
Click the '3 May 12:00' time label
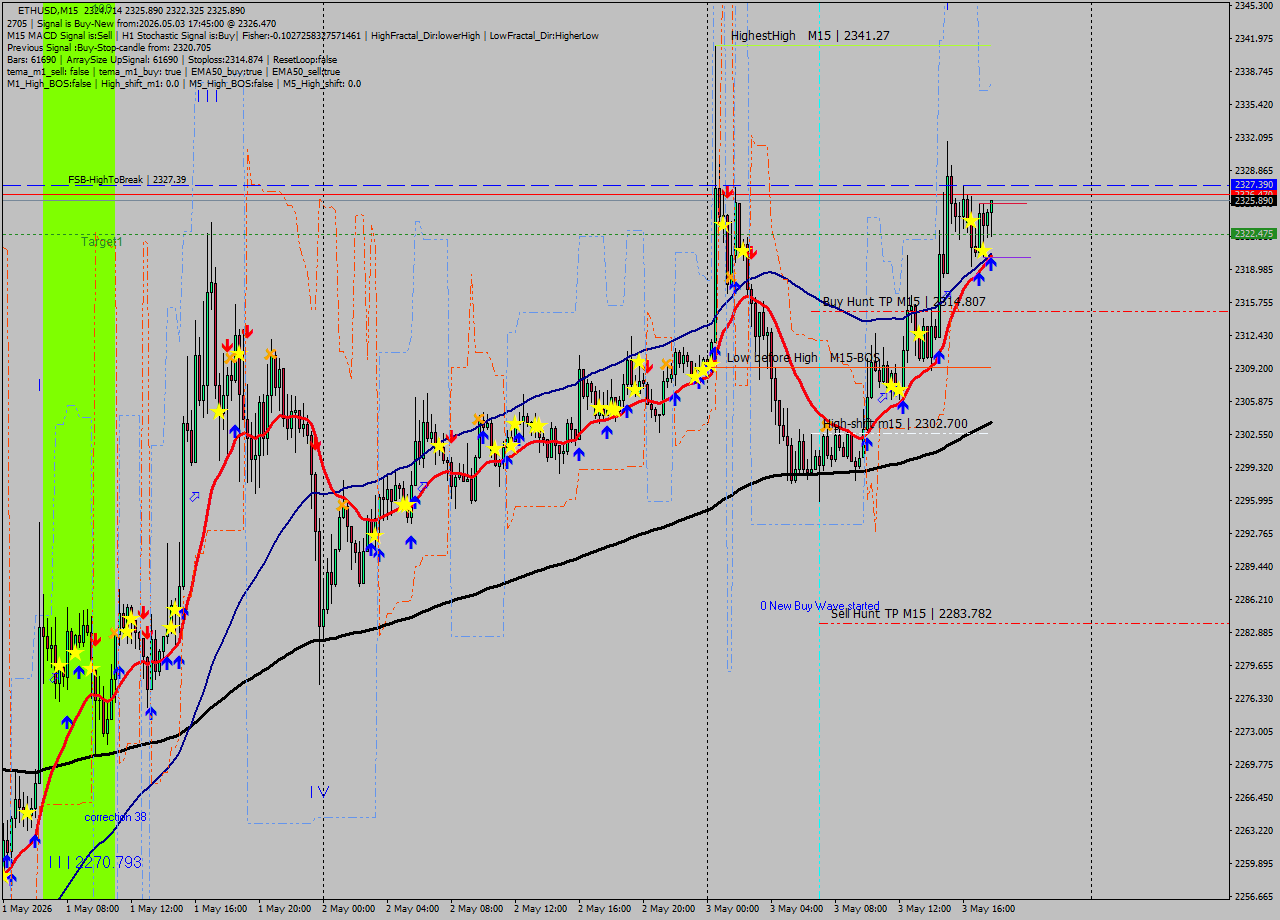tap(924, 909)
